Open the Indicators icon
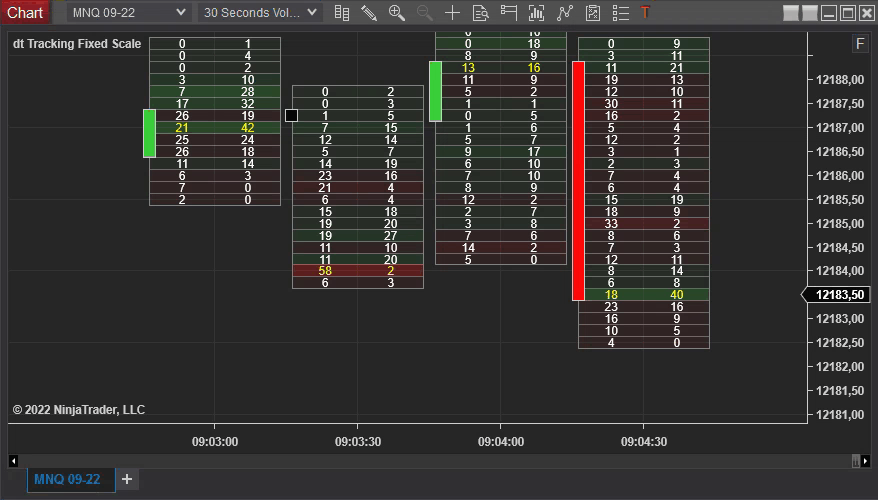Screen dimensions: 878x500 point(564,12)
